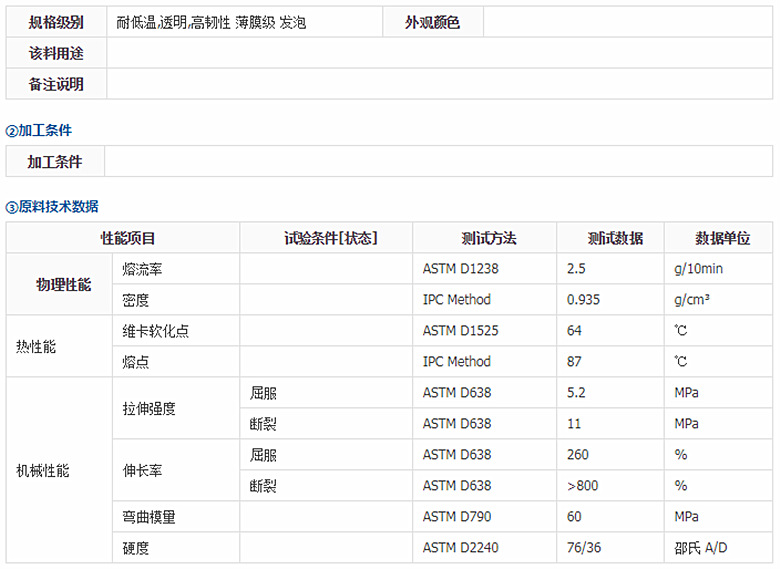Click the ③原料技术数据 section heading
The image size is (780, 569).
pyautogui.click(x=52, y=207)
